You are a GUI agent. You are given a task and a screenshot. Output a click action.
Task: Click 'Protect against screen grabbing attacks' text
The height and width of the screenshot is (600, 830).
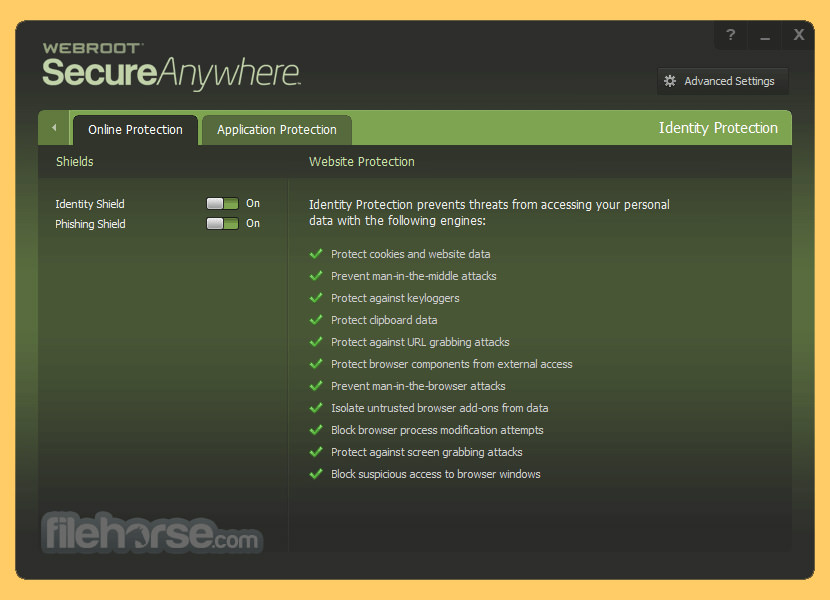[x=427, y=452]
